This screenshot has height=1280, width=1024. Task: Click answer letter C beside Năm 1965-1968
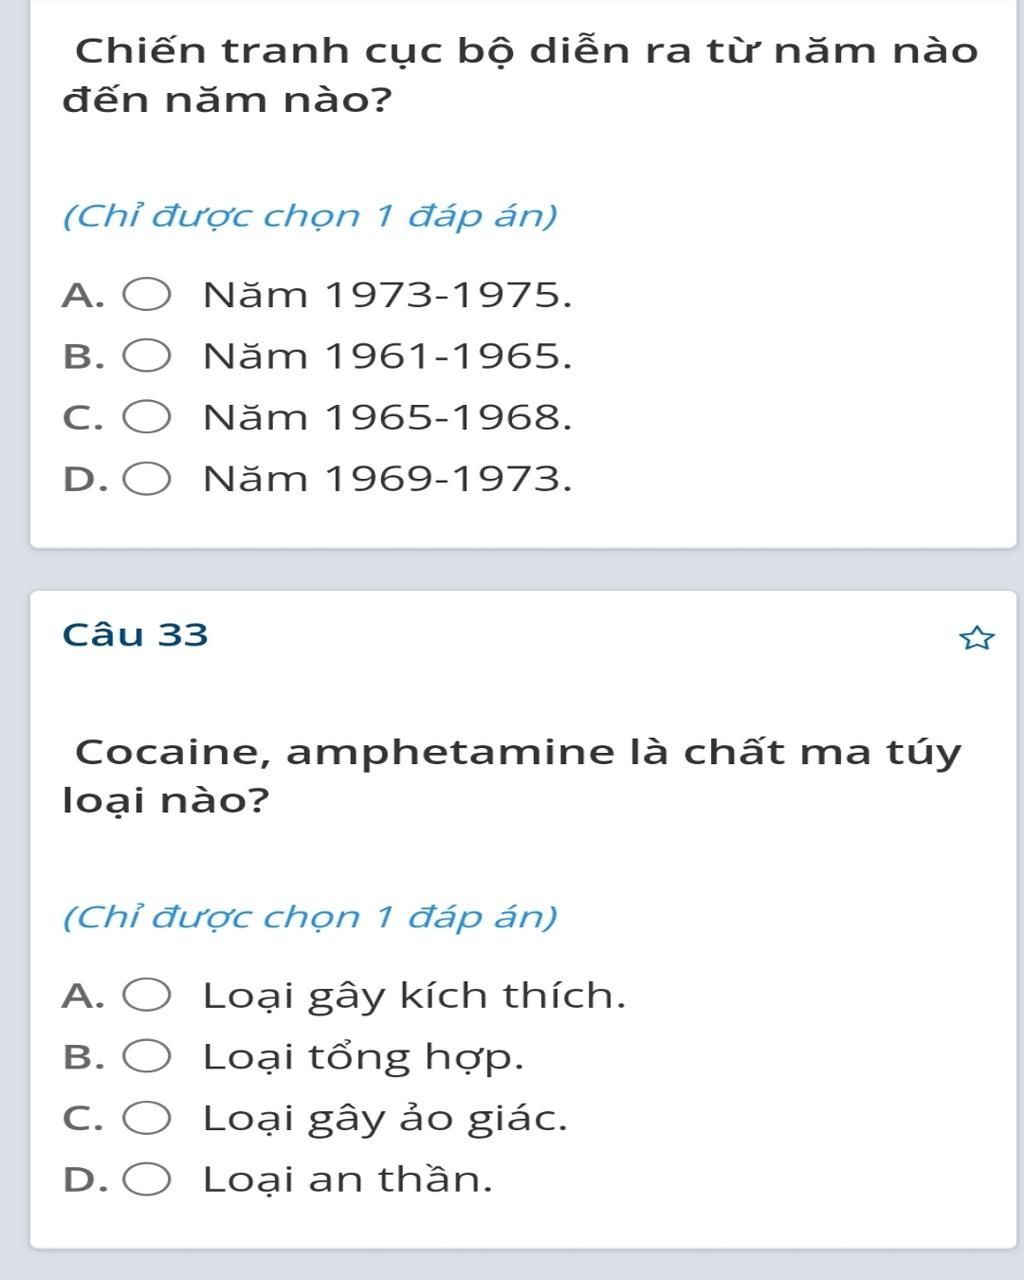point(83,419)
